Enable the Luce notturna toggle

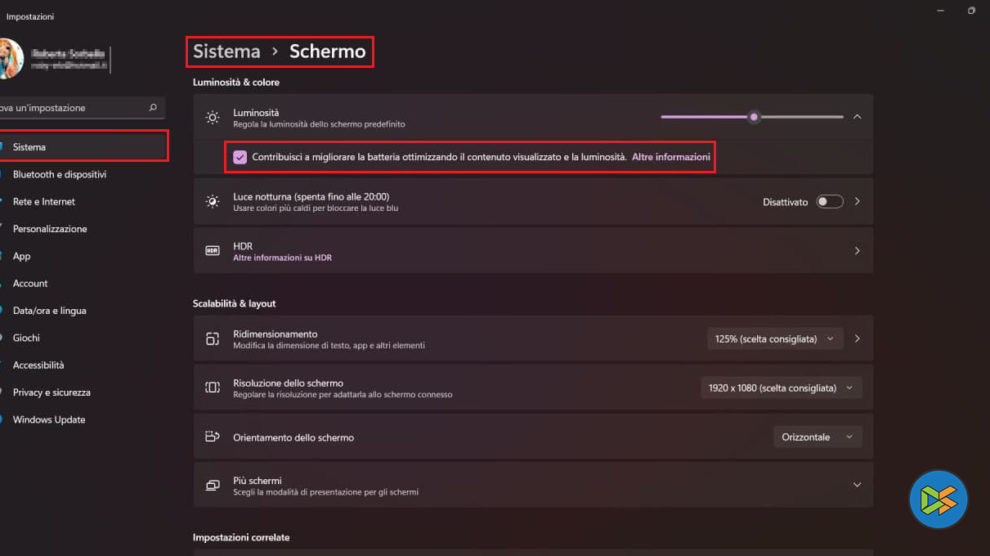coord(829,202)
